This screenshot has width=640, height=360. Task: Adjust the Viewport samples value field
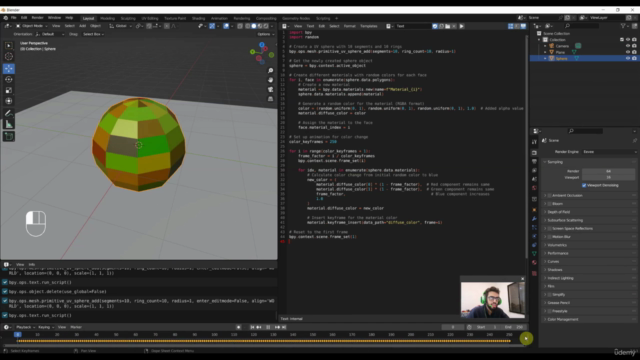point(608,178)
